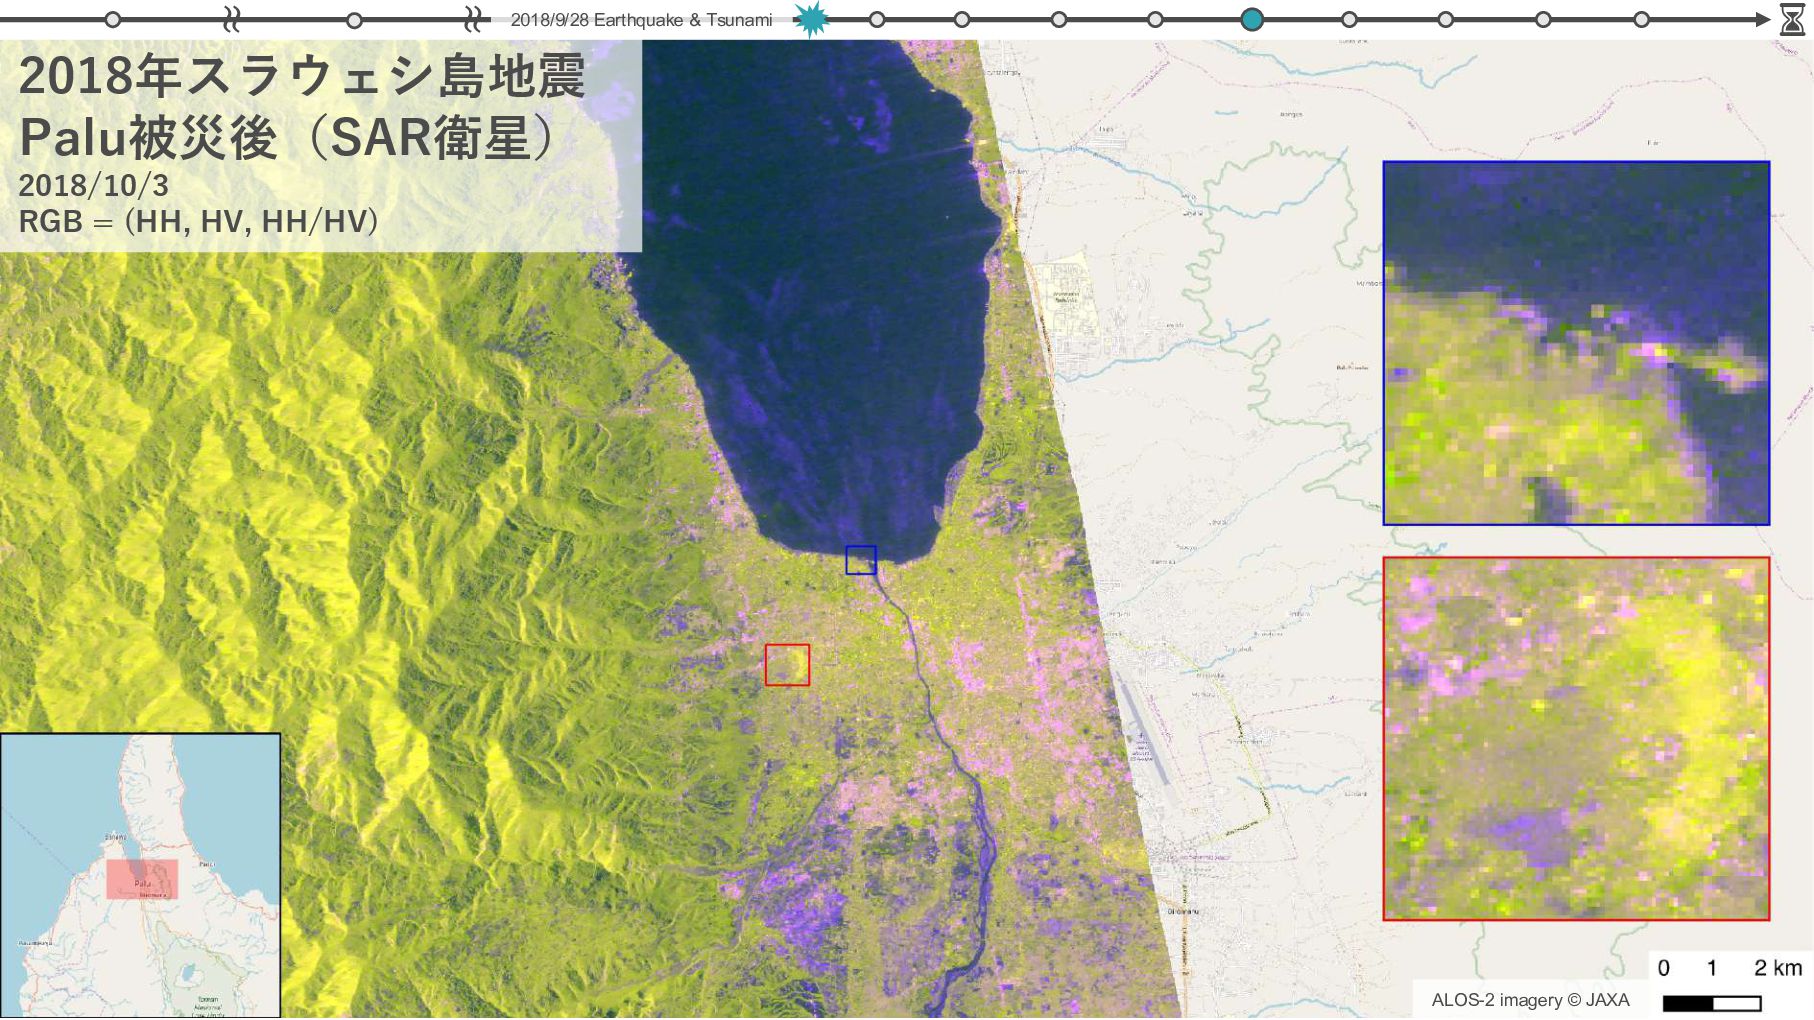Image resolution: width=1814 pixels, height=1020 pixels.
Task: Select the filled teal timeline marker
Action: (x=1251, y=19)
